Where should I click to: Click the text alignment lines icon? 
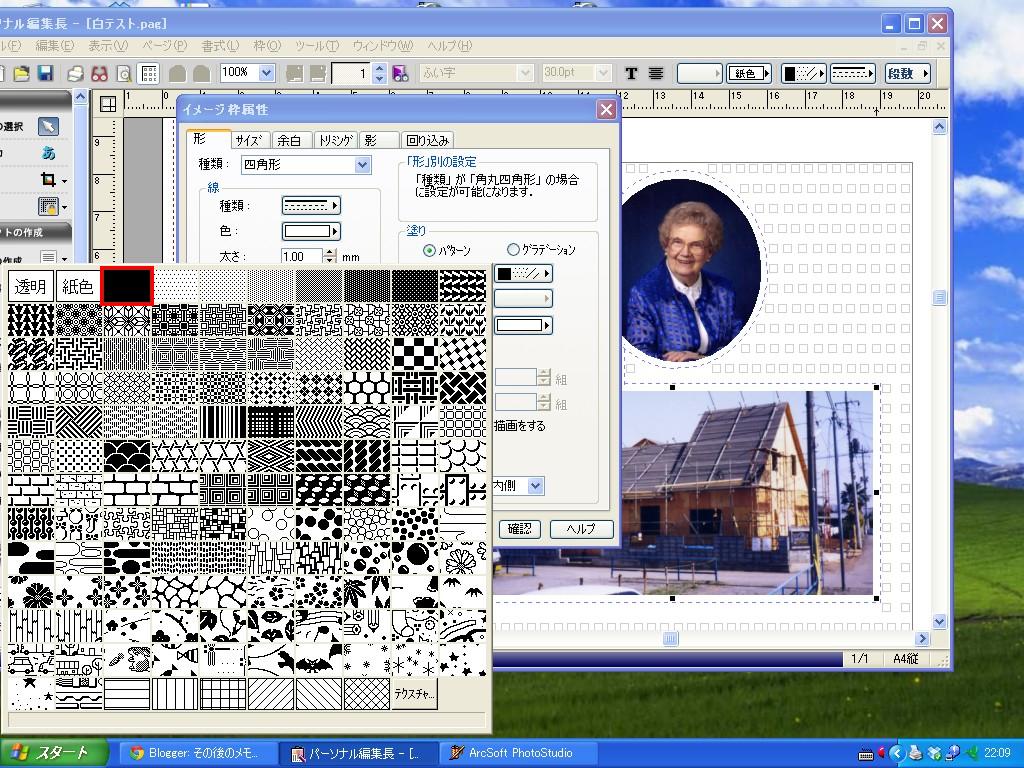pyautogui.click(x=656, y=73)
